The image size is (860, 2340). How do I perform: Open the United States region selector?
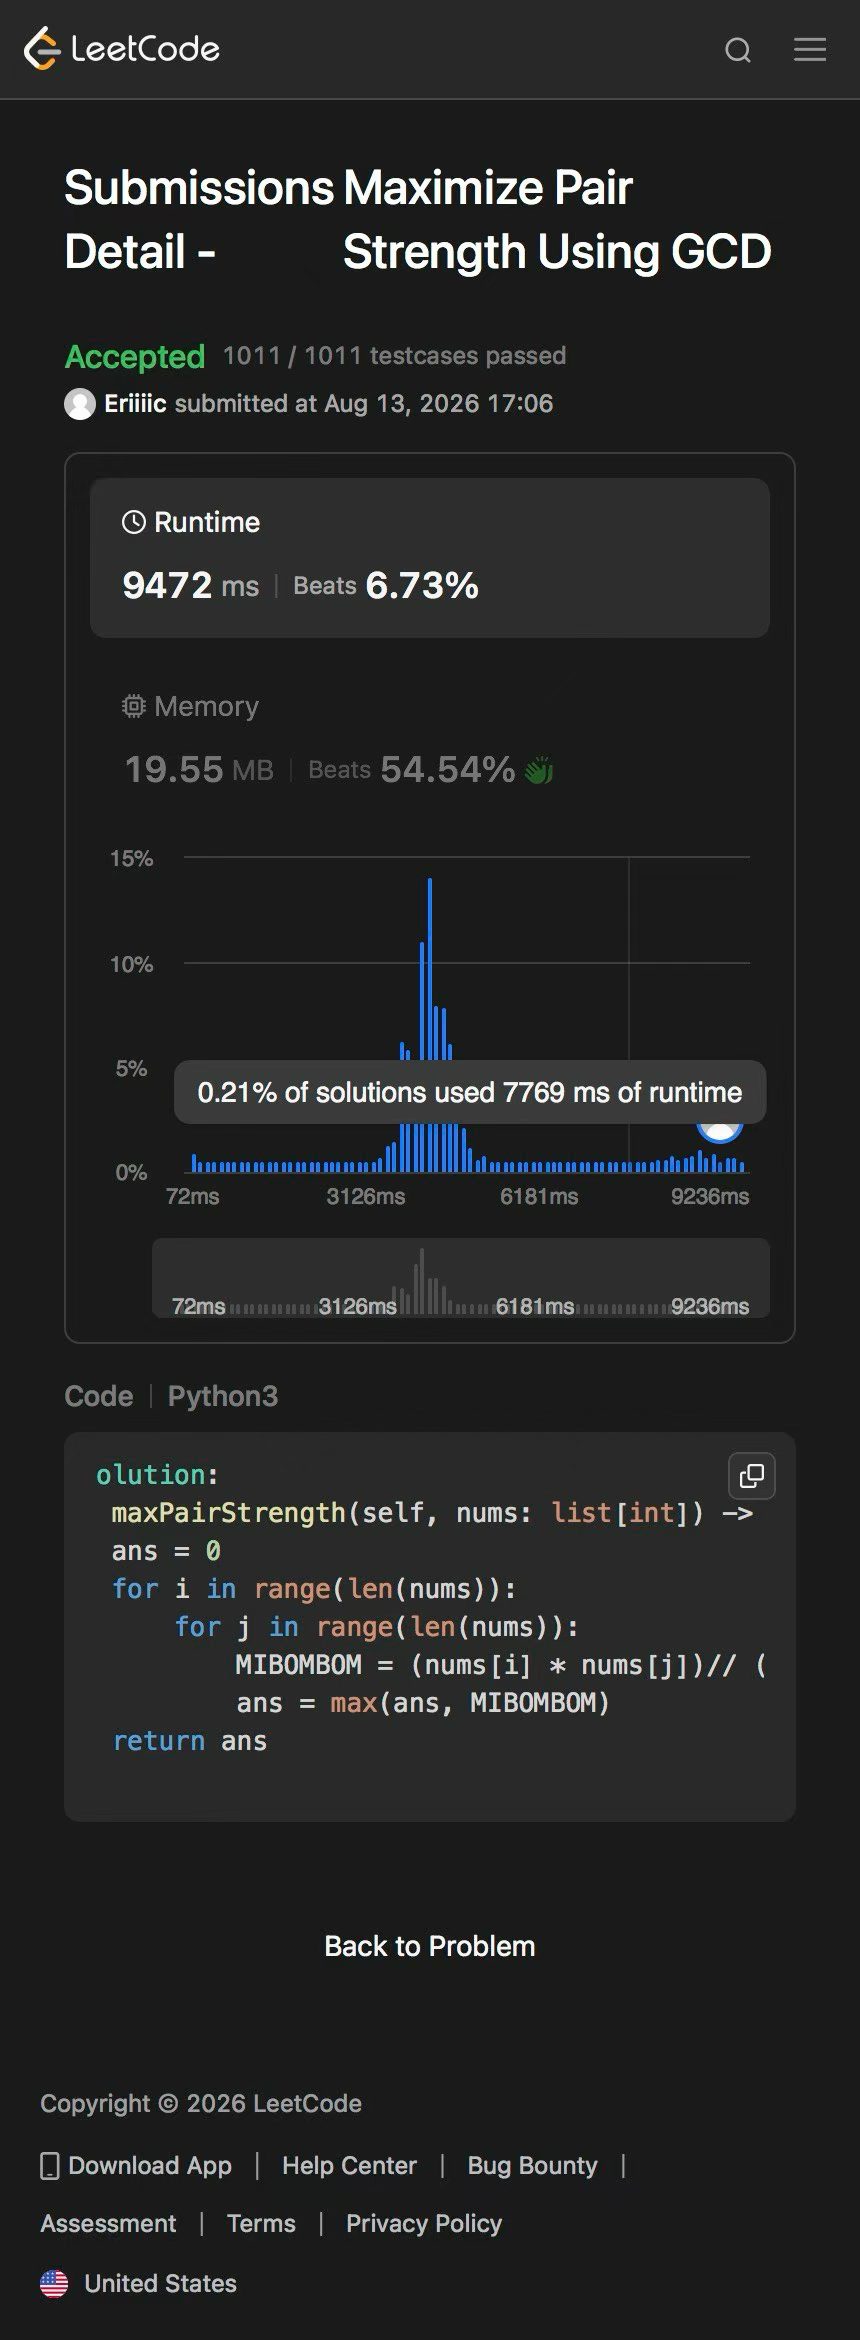click(139, 2284)
